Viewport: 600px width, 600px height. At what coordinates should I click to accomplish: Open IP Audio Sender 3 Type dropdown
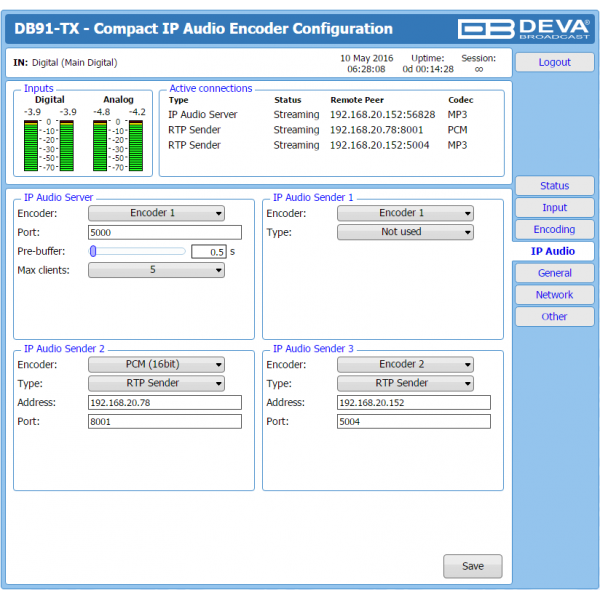click(405, 383)
